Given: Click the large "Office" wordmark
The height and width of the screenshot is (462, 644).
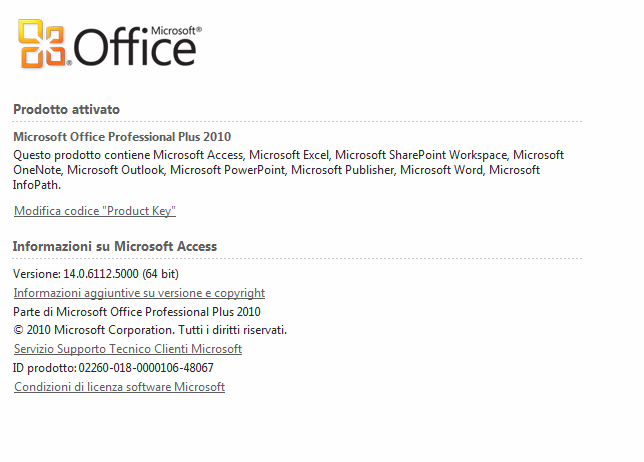Looking at the screenshot, I should coord(135,48).
